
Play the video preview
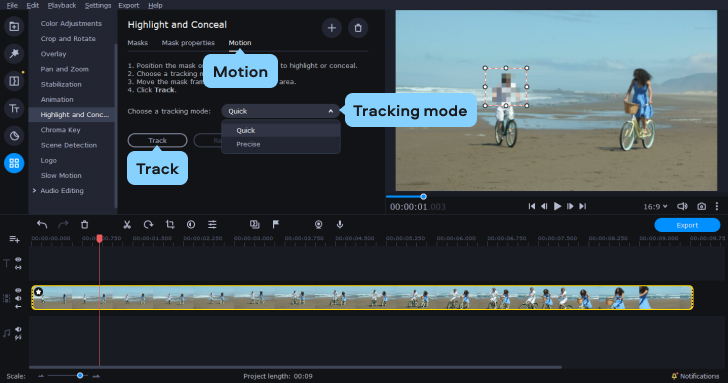point(557,206)
